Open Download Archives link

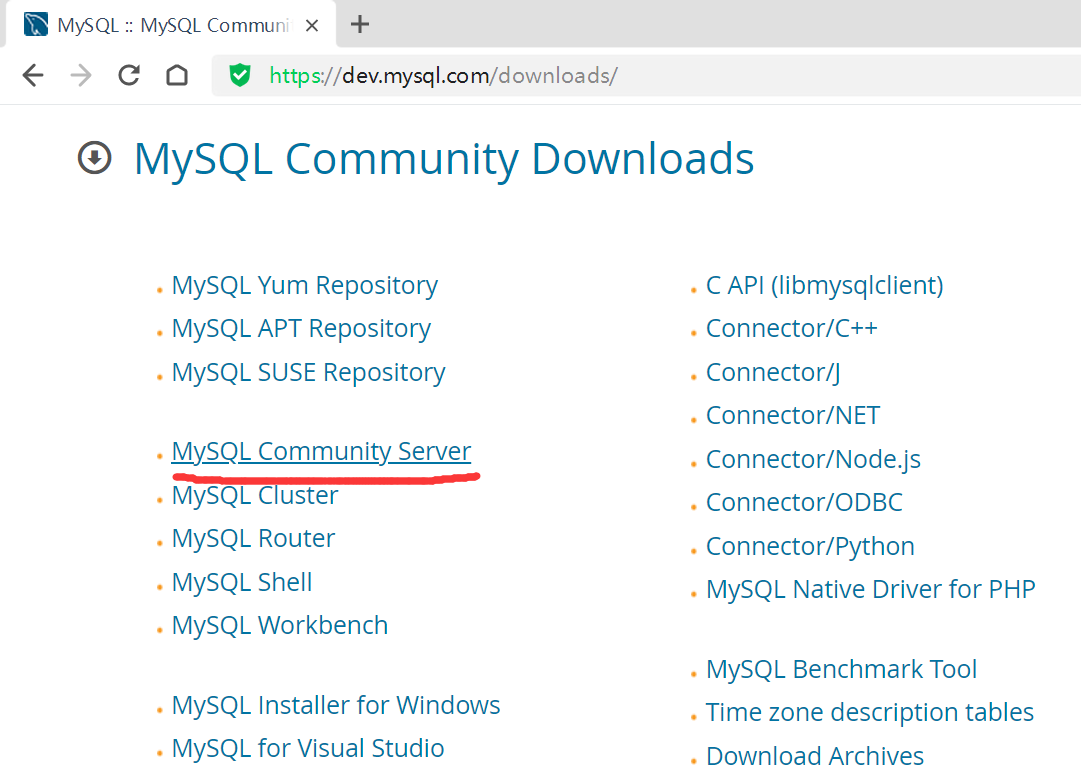click(x=815, y=756)
